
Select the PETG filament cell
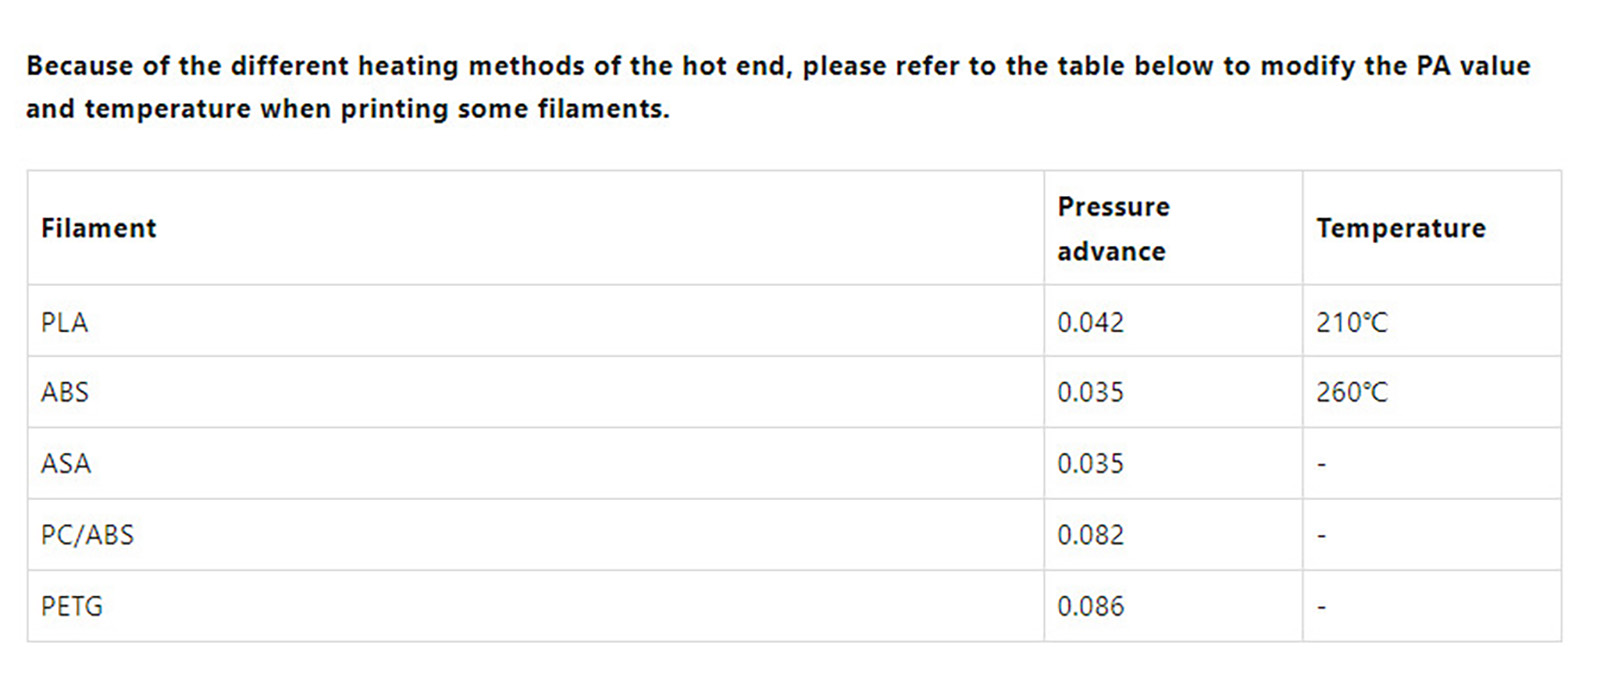coord(536,606)
